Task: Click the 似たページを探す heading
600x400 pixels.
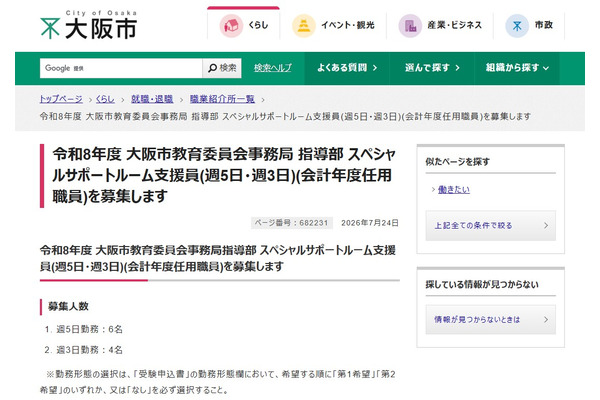Action: click(457, 162)
